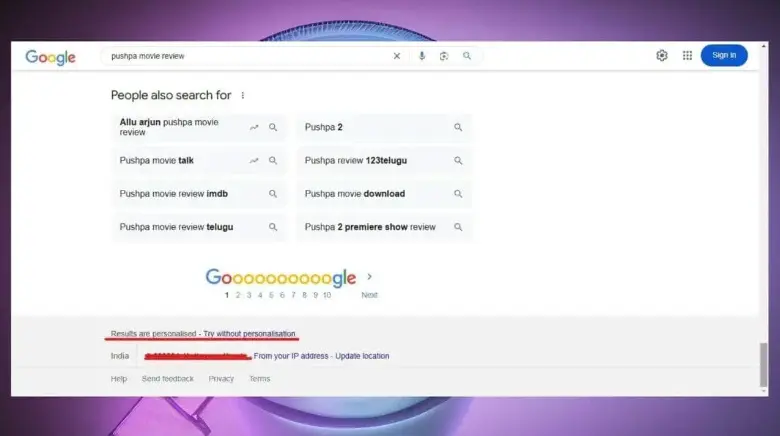The width and height of the screenshot is (780, 436).
Task: Select the Pushpa 2 suggestion
Action: [x=384, y=127]
